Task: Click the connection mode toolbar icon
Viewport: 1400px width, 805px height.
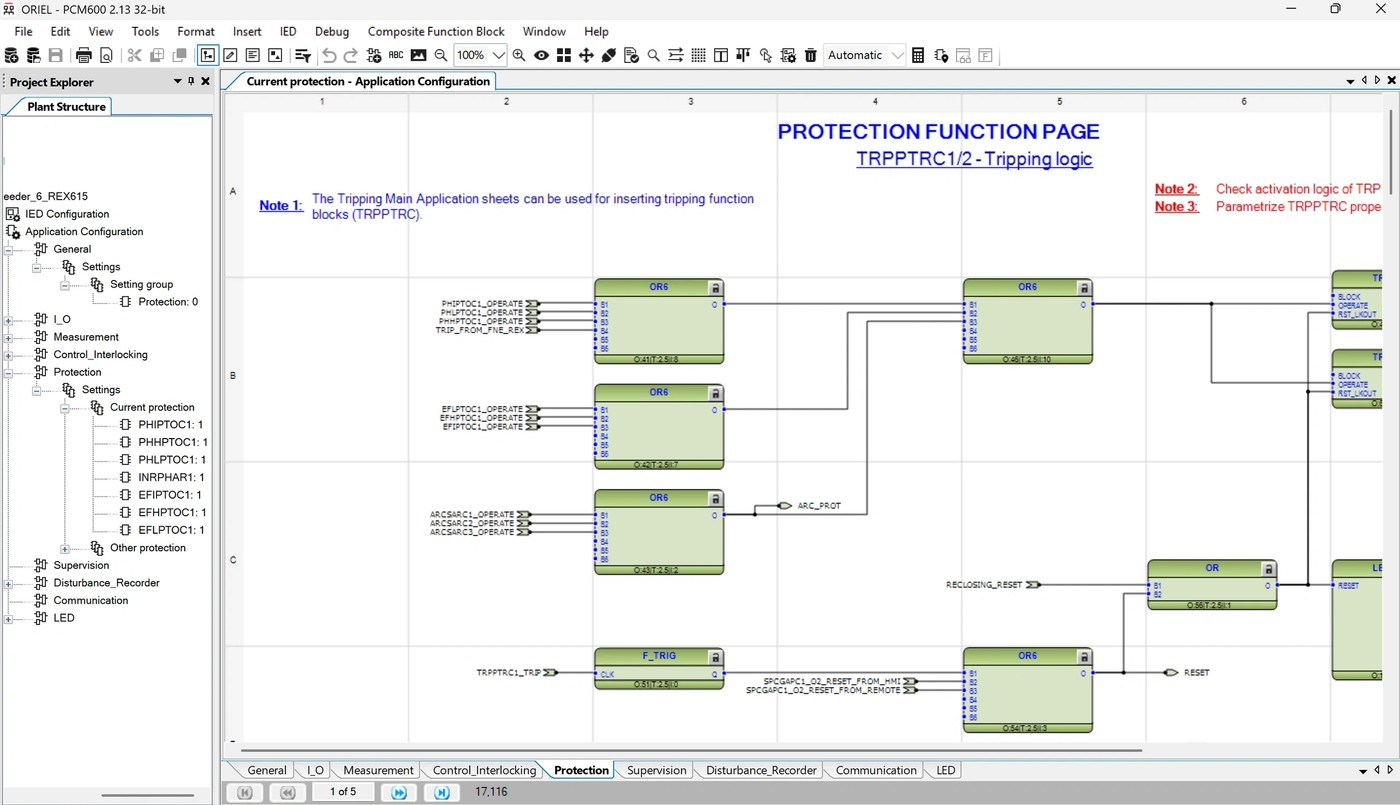Action: tap(208, 55)
